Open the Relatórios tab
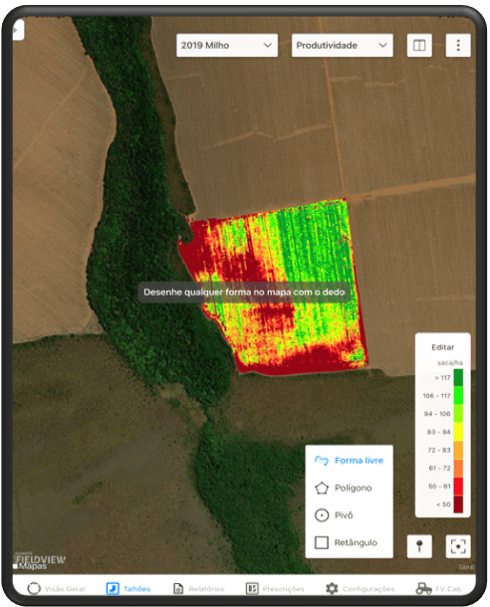This screenshot has width=490, height=607. click(199, 588)
